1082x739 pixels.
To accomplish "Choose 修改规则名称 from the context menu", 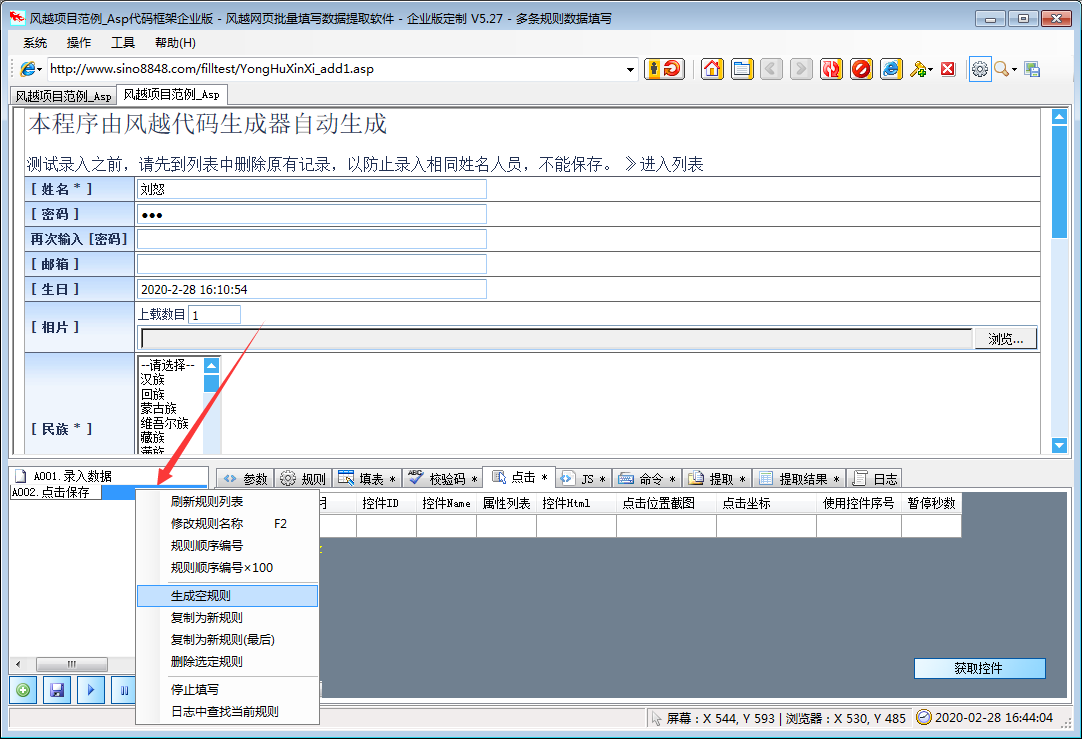I will point(227,524).
